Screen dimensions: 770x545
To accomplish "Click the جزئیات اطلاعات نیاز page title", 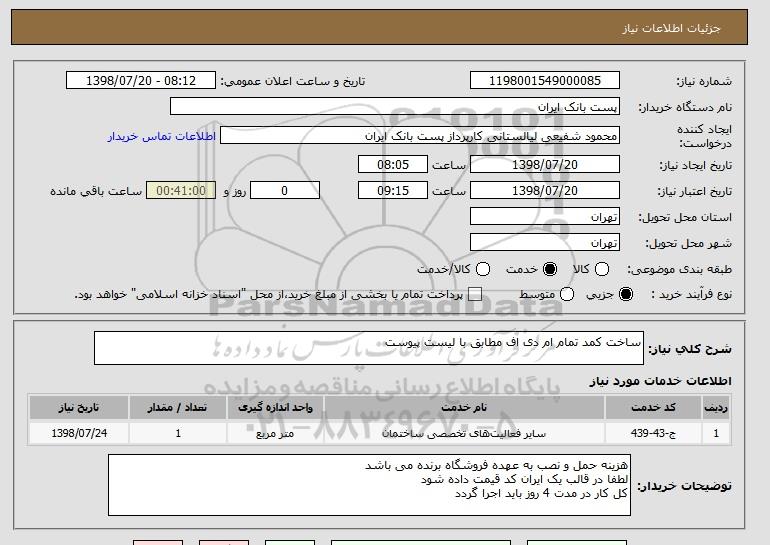I will click(671, 28).
